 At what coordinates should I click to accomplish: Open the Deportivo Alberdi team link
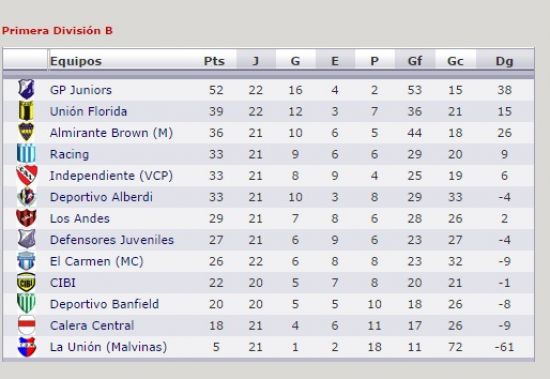(101, 197)
